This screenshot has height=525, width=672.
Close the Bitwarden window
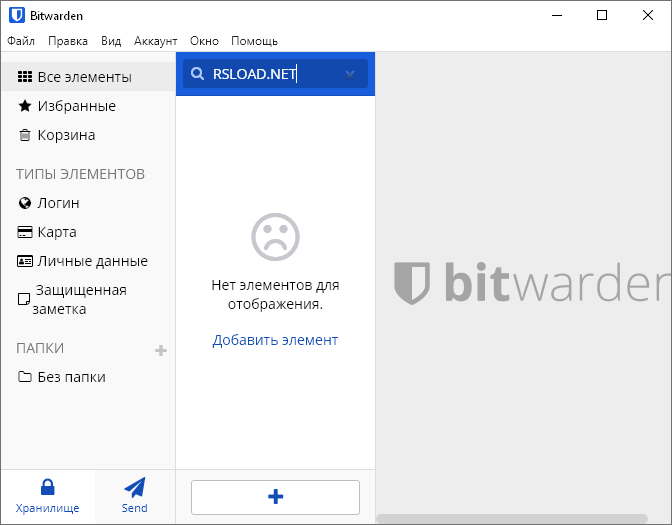[648, 15]
